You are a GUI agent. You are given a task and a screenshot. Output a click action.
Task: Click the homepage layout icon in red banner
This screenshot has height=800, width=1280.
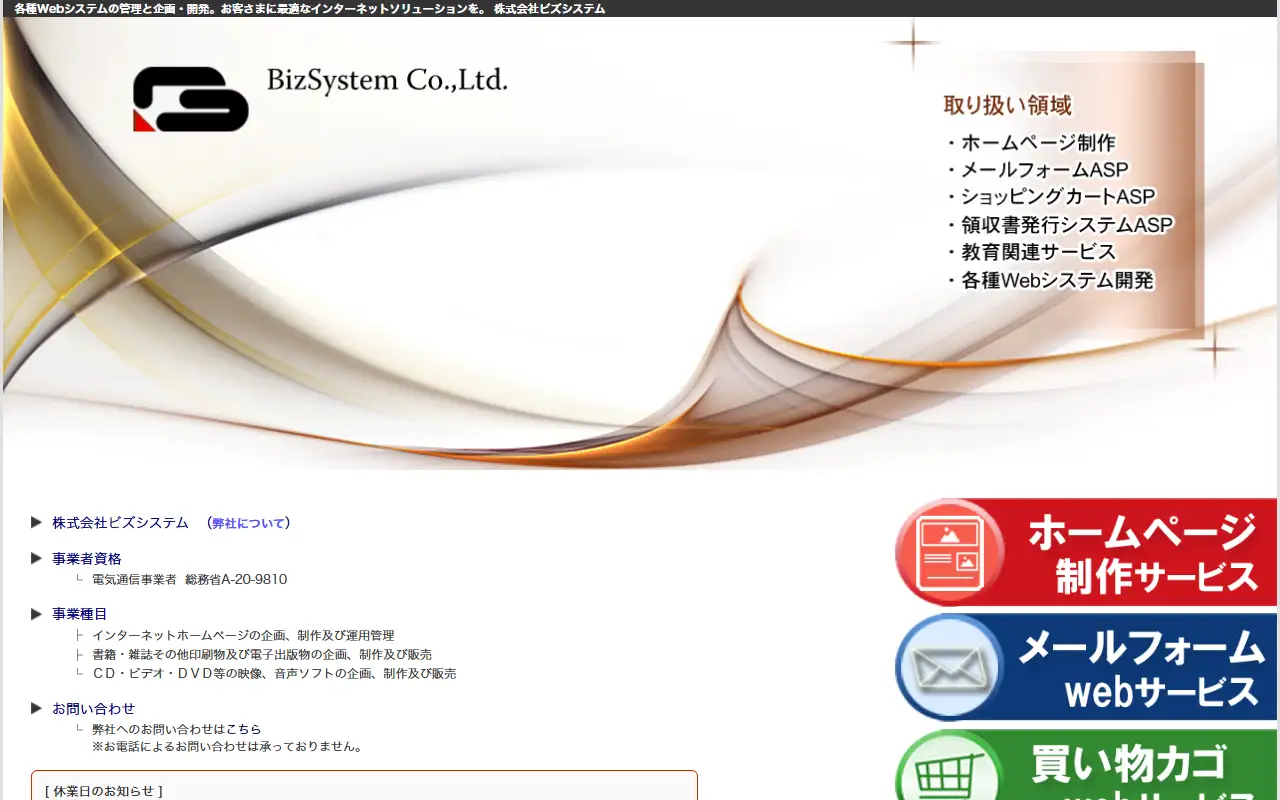950,552
